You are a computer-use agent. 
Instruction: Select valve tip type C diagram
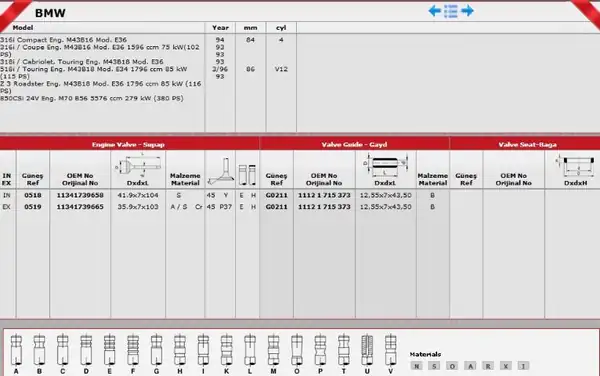point(63,350)
